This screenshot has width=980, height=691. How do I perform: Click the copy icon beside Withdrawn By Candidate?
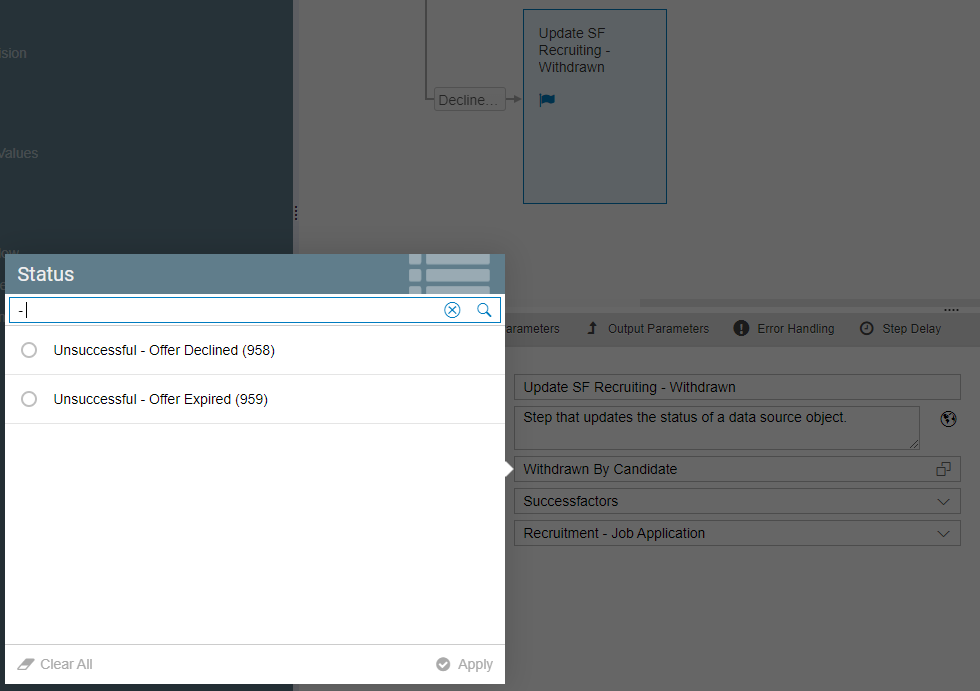[x=942, y=468]
